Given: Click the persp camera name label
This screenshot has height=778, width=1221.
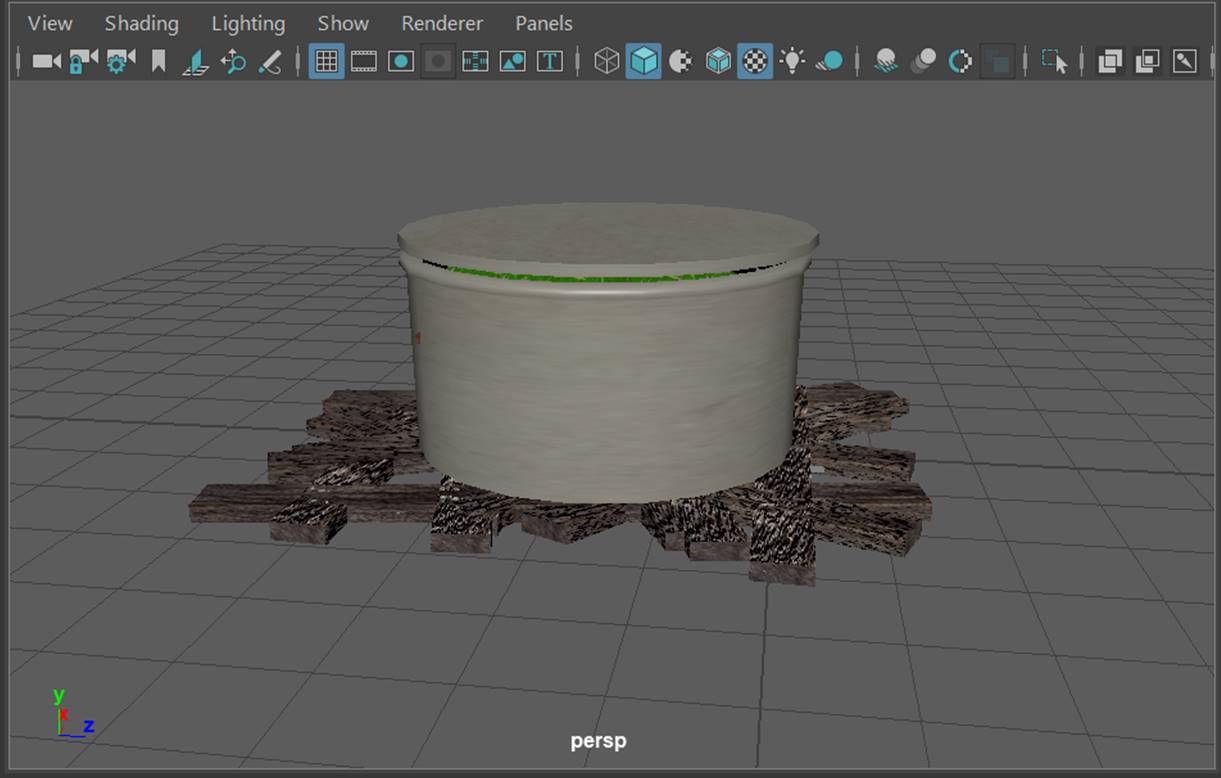Looking at the screenshot, I should [598, 741].
